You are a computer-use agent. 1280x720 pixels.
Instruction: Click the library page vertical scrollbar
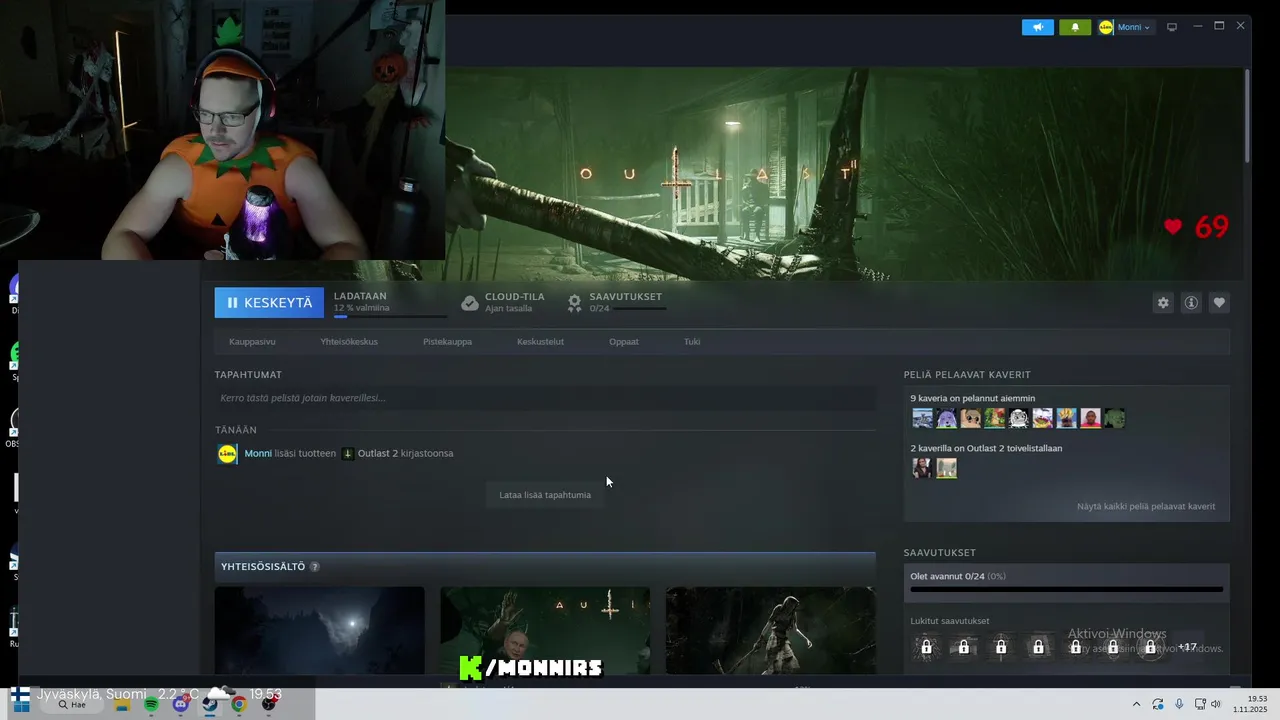(1247, 115)
